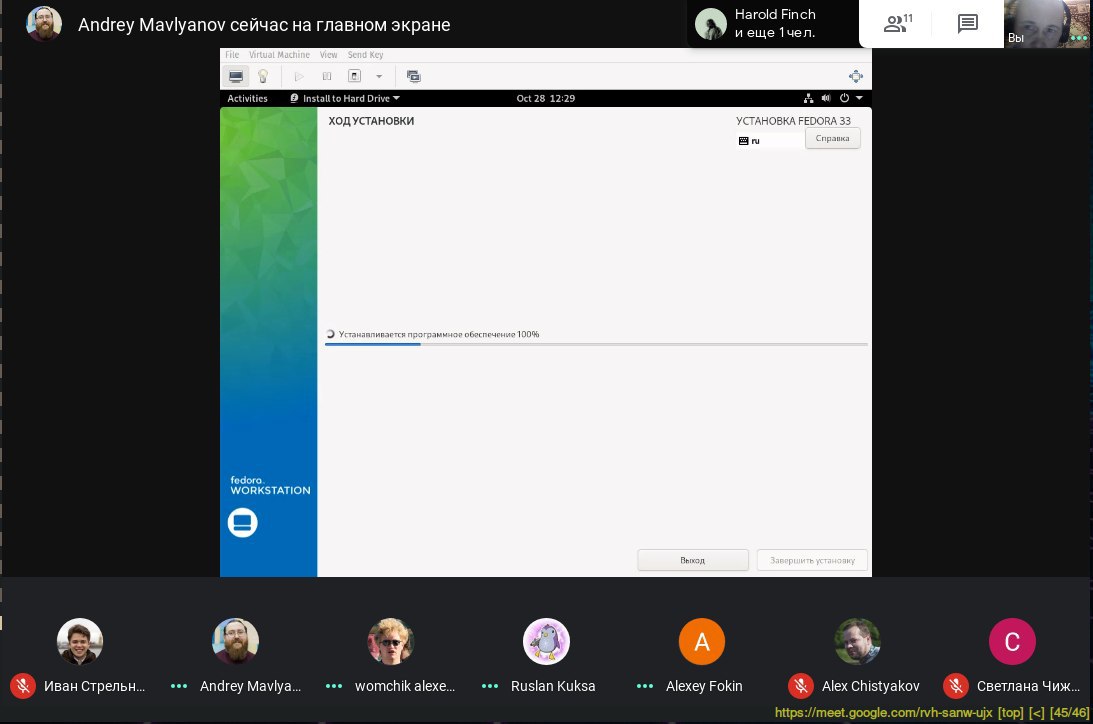The image size is (1093, 724).
Task: Click the fedora WORKSTATION label
Action: [270, 486]
